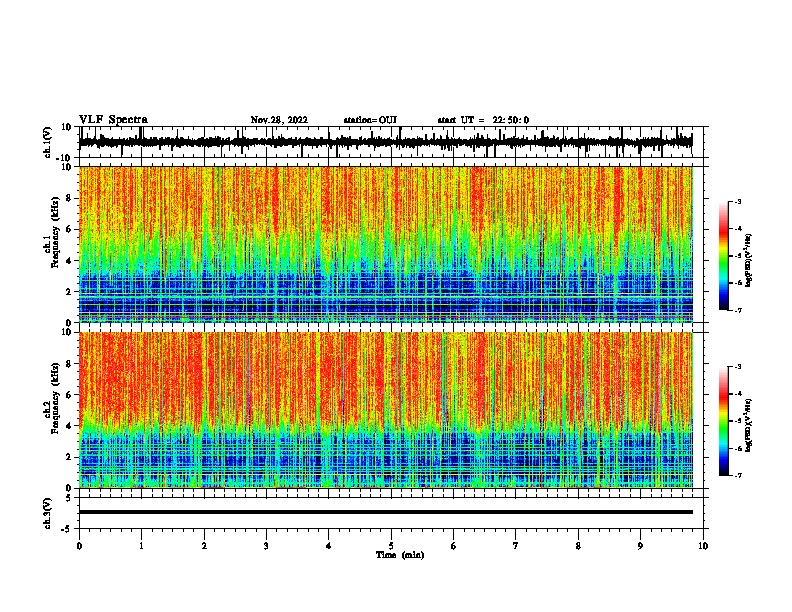This screenshot has height=612, width=792.
Task: Click the ch.2 spectrogram color scale bar
Action: [x=724, y=421]
